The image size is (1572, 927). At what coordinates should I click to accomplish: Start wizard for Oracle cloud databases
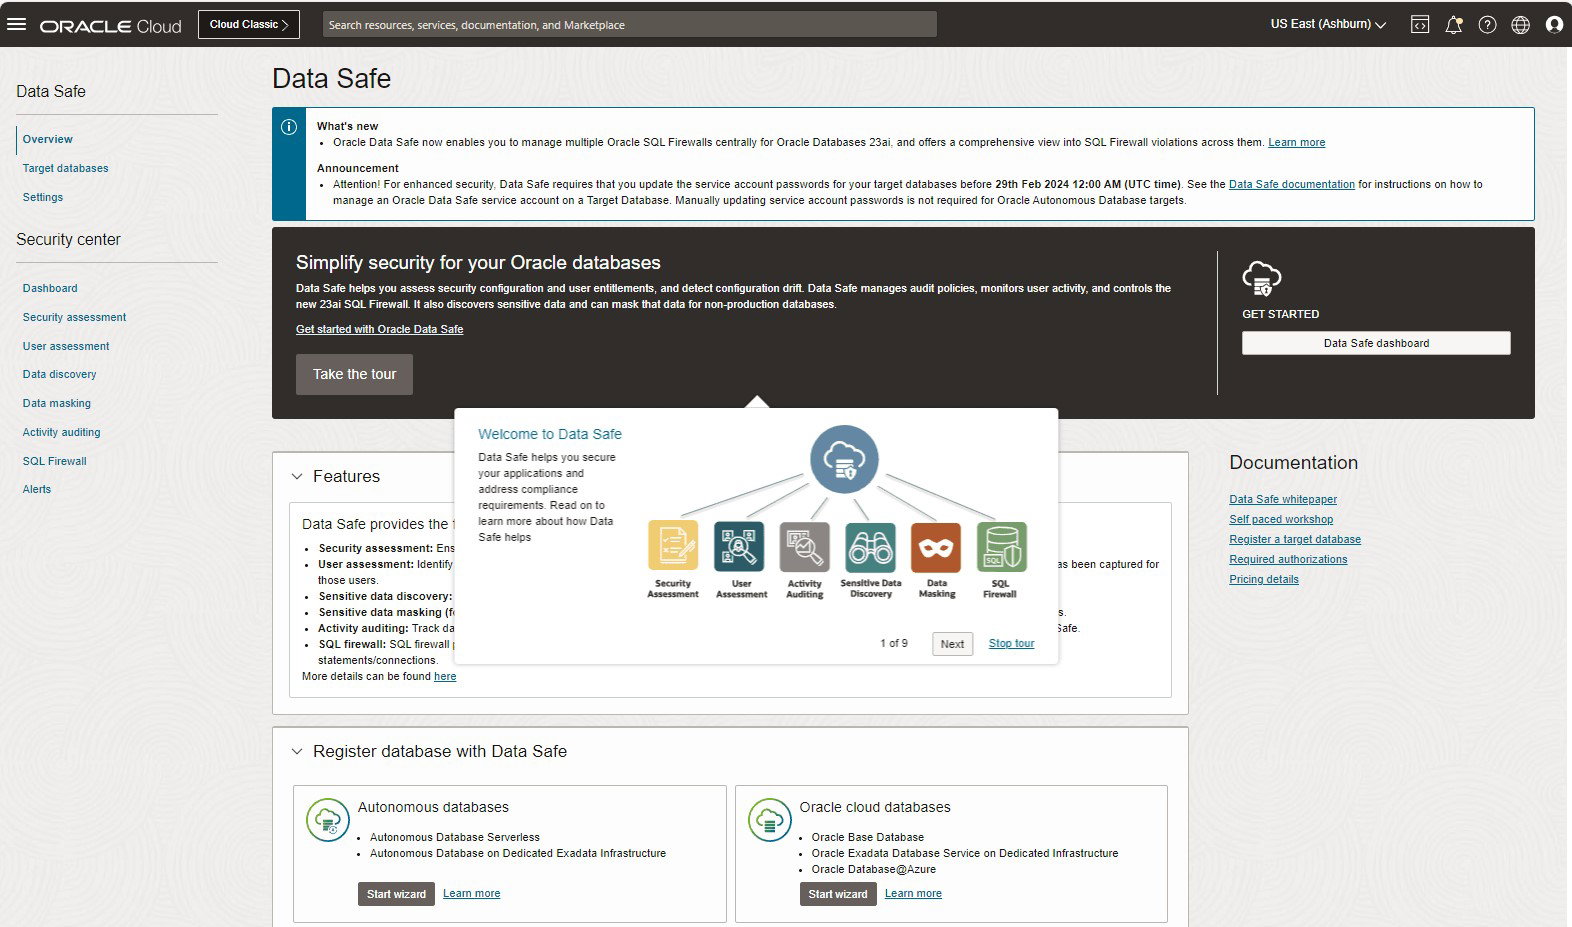838,894
